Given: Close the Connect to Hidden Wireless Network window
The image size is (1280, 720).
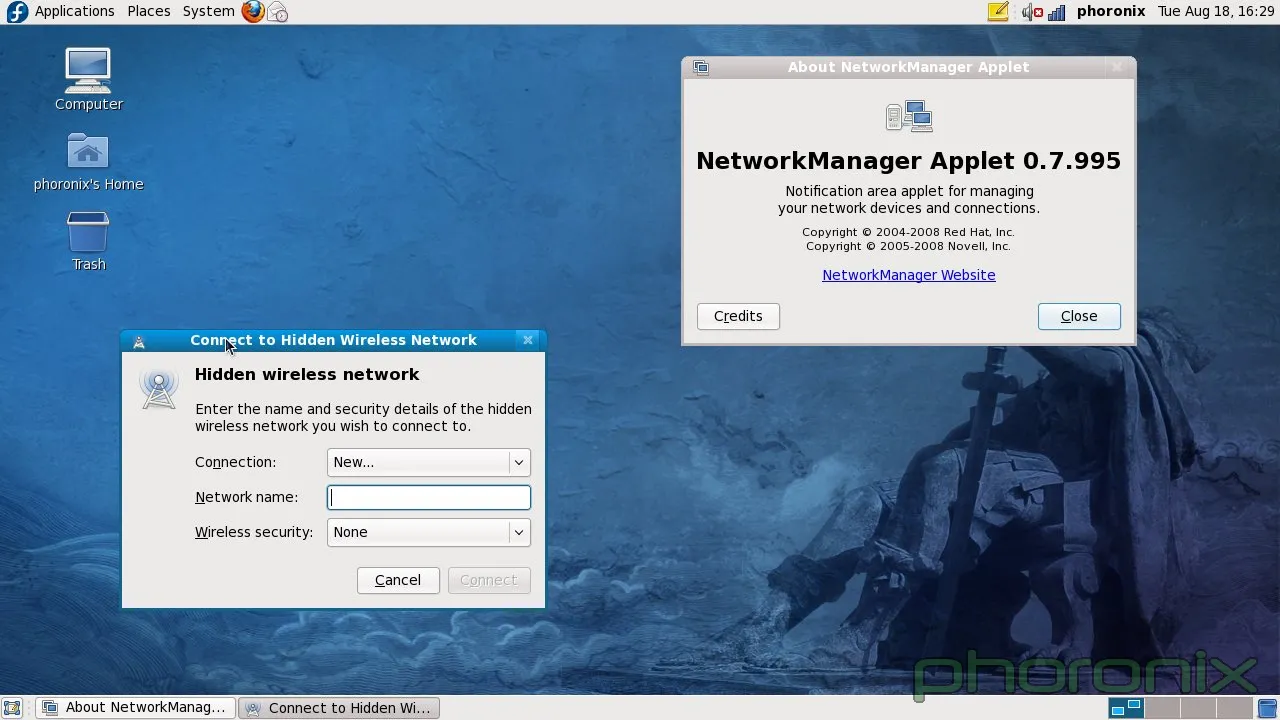Looking at the screenshot, I should click(528, 340).
